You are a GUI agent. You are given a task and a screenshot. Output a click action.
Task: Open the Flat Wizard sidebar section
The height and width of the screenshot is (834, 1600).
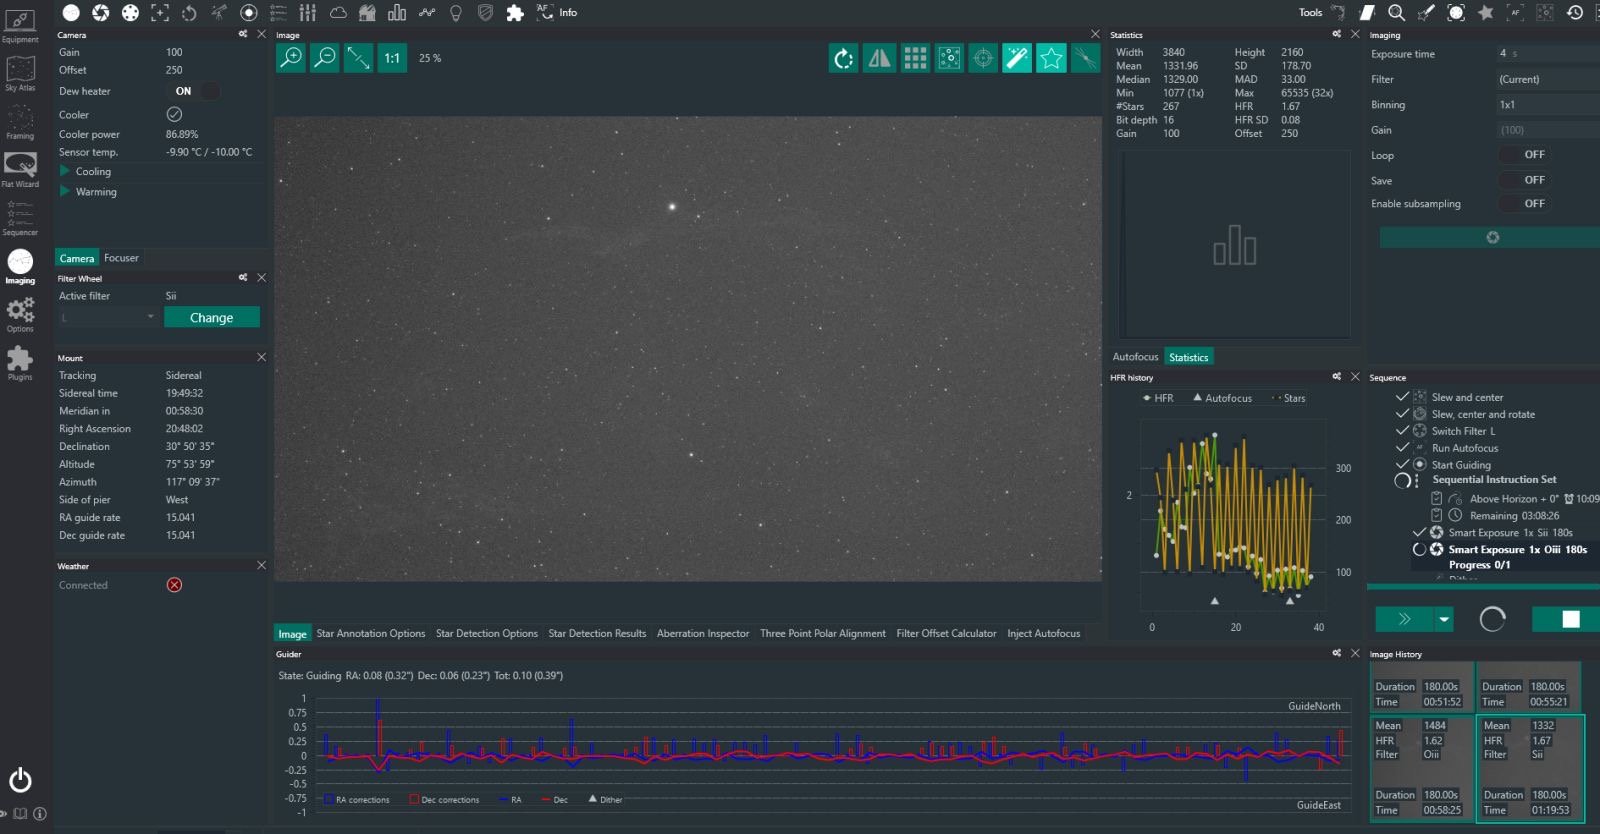[20, 170]
